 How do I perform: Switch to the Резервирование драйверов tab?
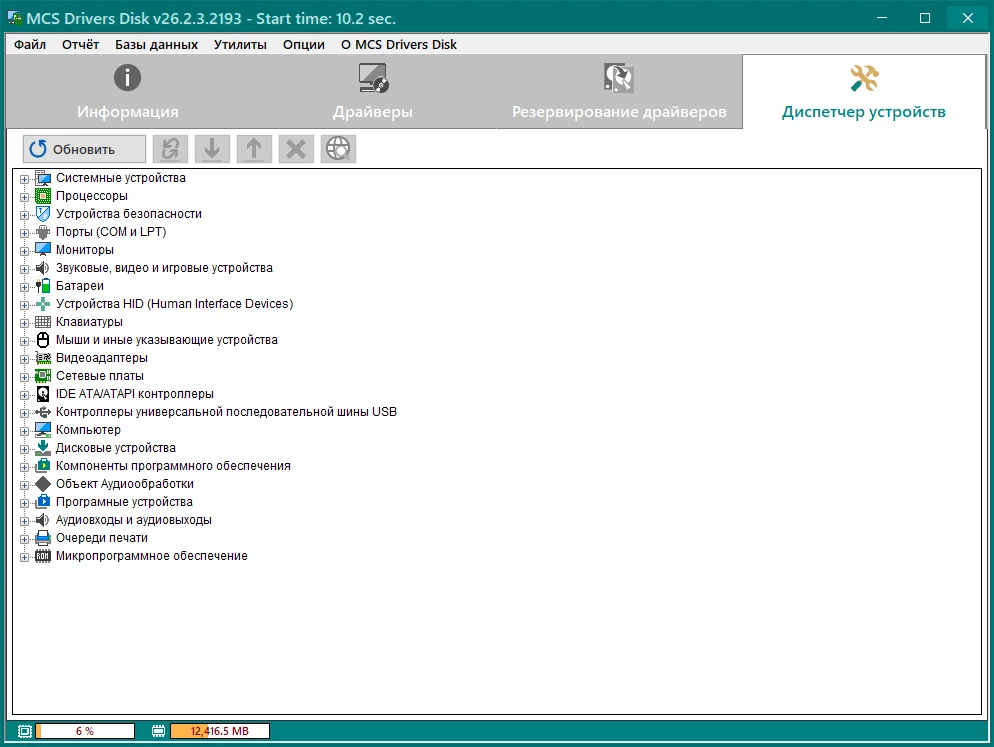coord(619,92)
